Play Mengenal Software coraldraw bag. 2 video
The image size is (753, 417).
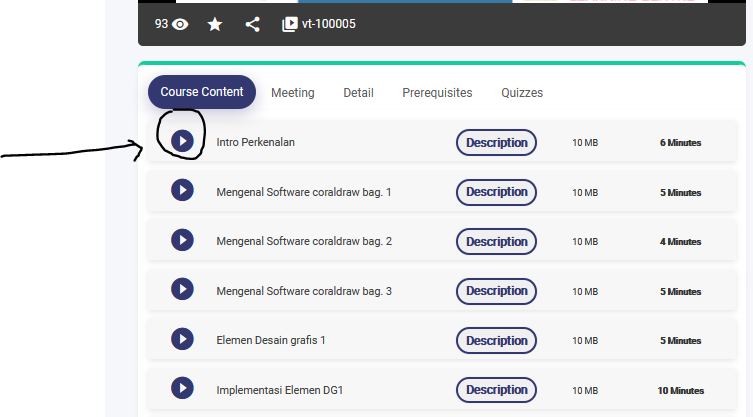click(182, 240)
